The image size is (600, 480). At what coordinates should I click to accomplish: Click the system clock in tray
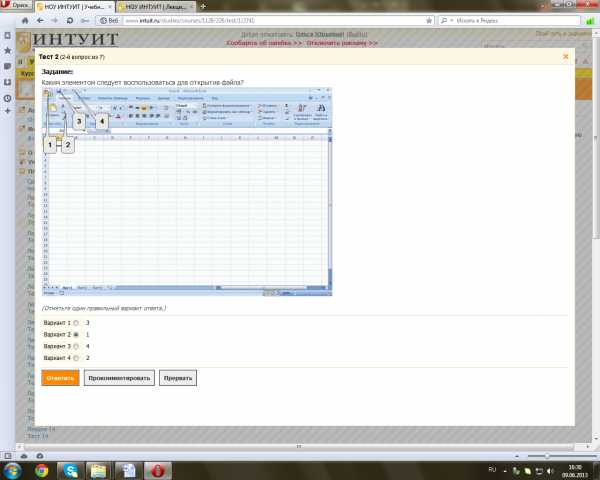tap(575, 471)
